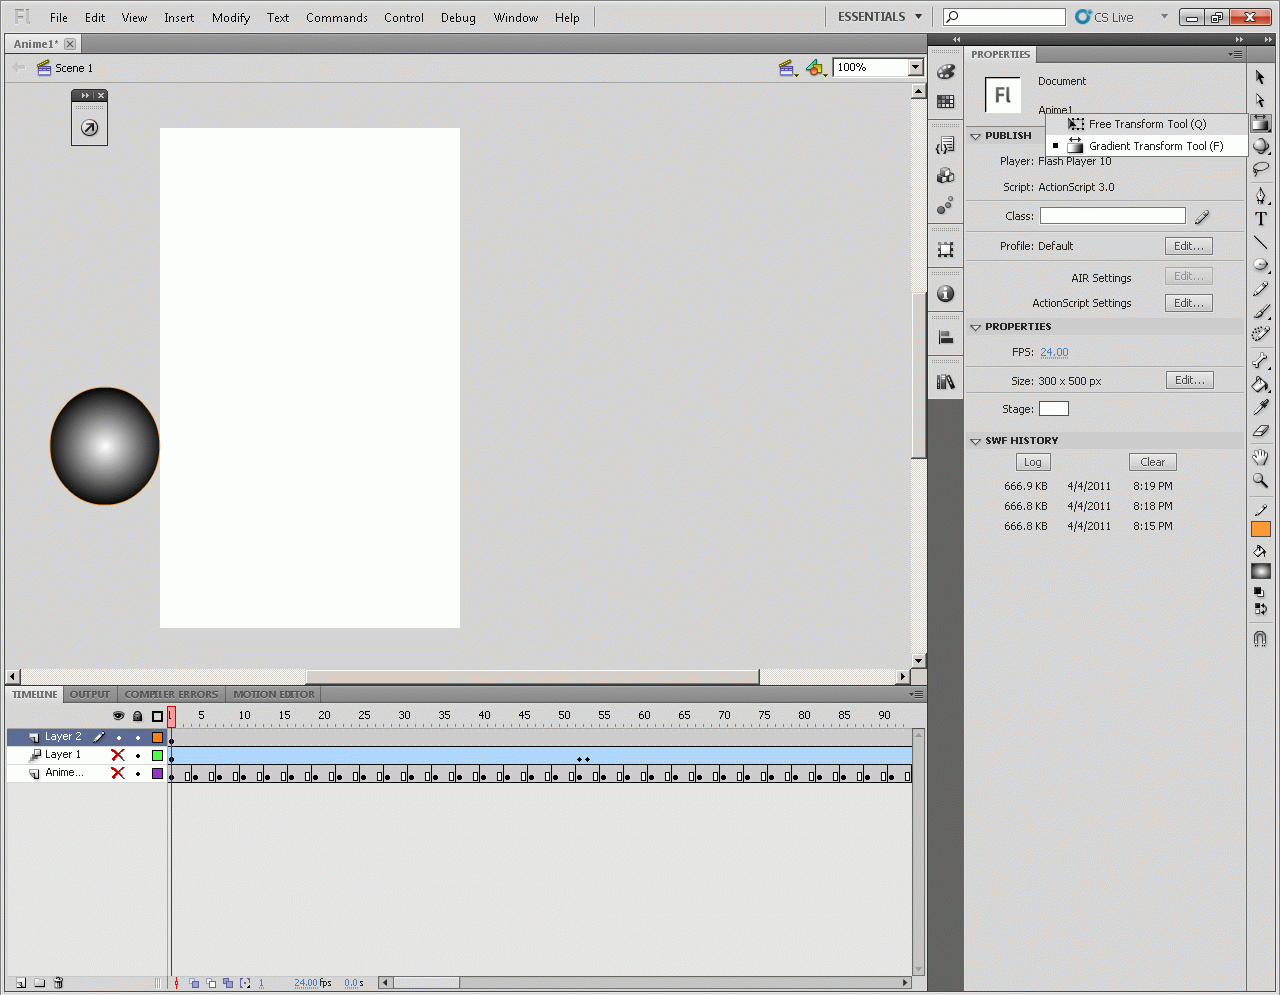Image resolution: width=1280 pixels, height=995 pixels.
Task: Toggle all layers visibility eye header
Action: point(118,716)
